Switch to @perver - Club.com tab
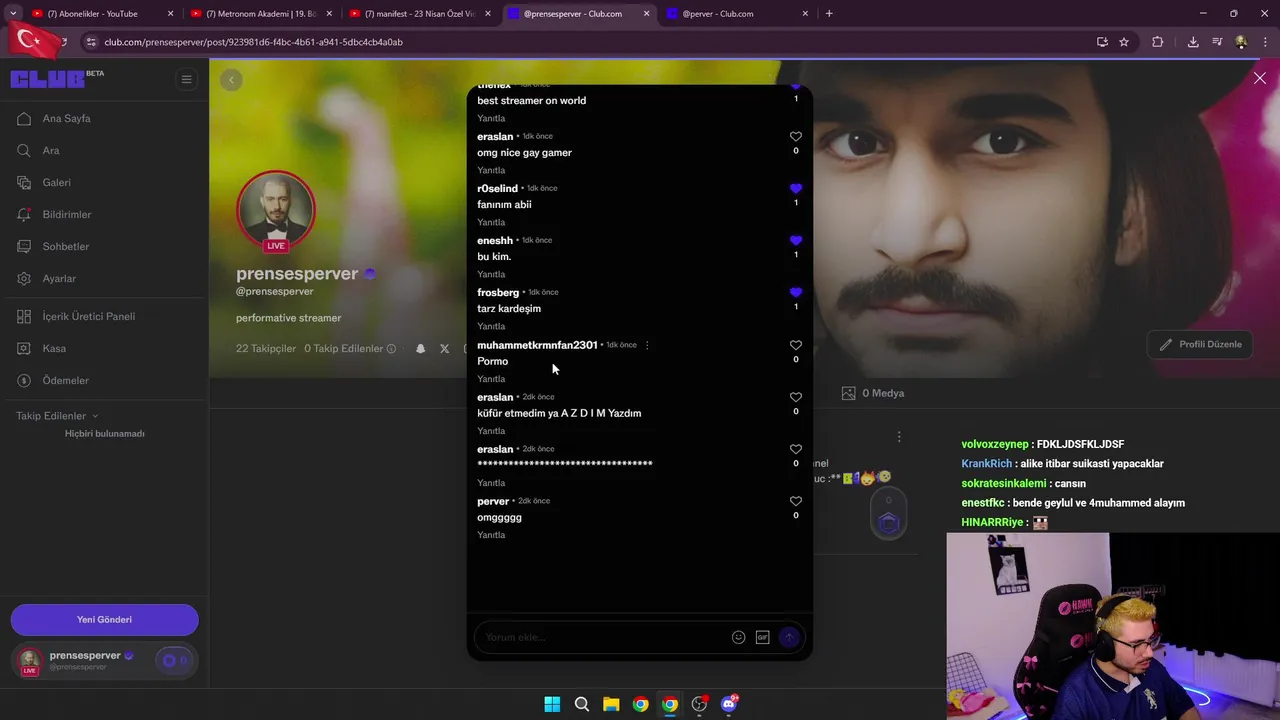Image resolution: width=1280 pixels, height=720 pixels. pyautogui.click(x=738, y=14)
